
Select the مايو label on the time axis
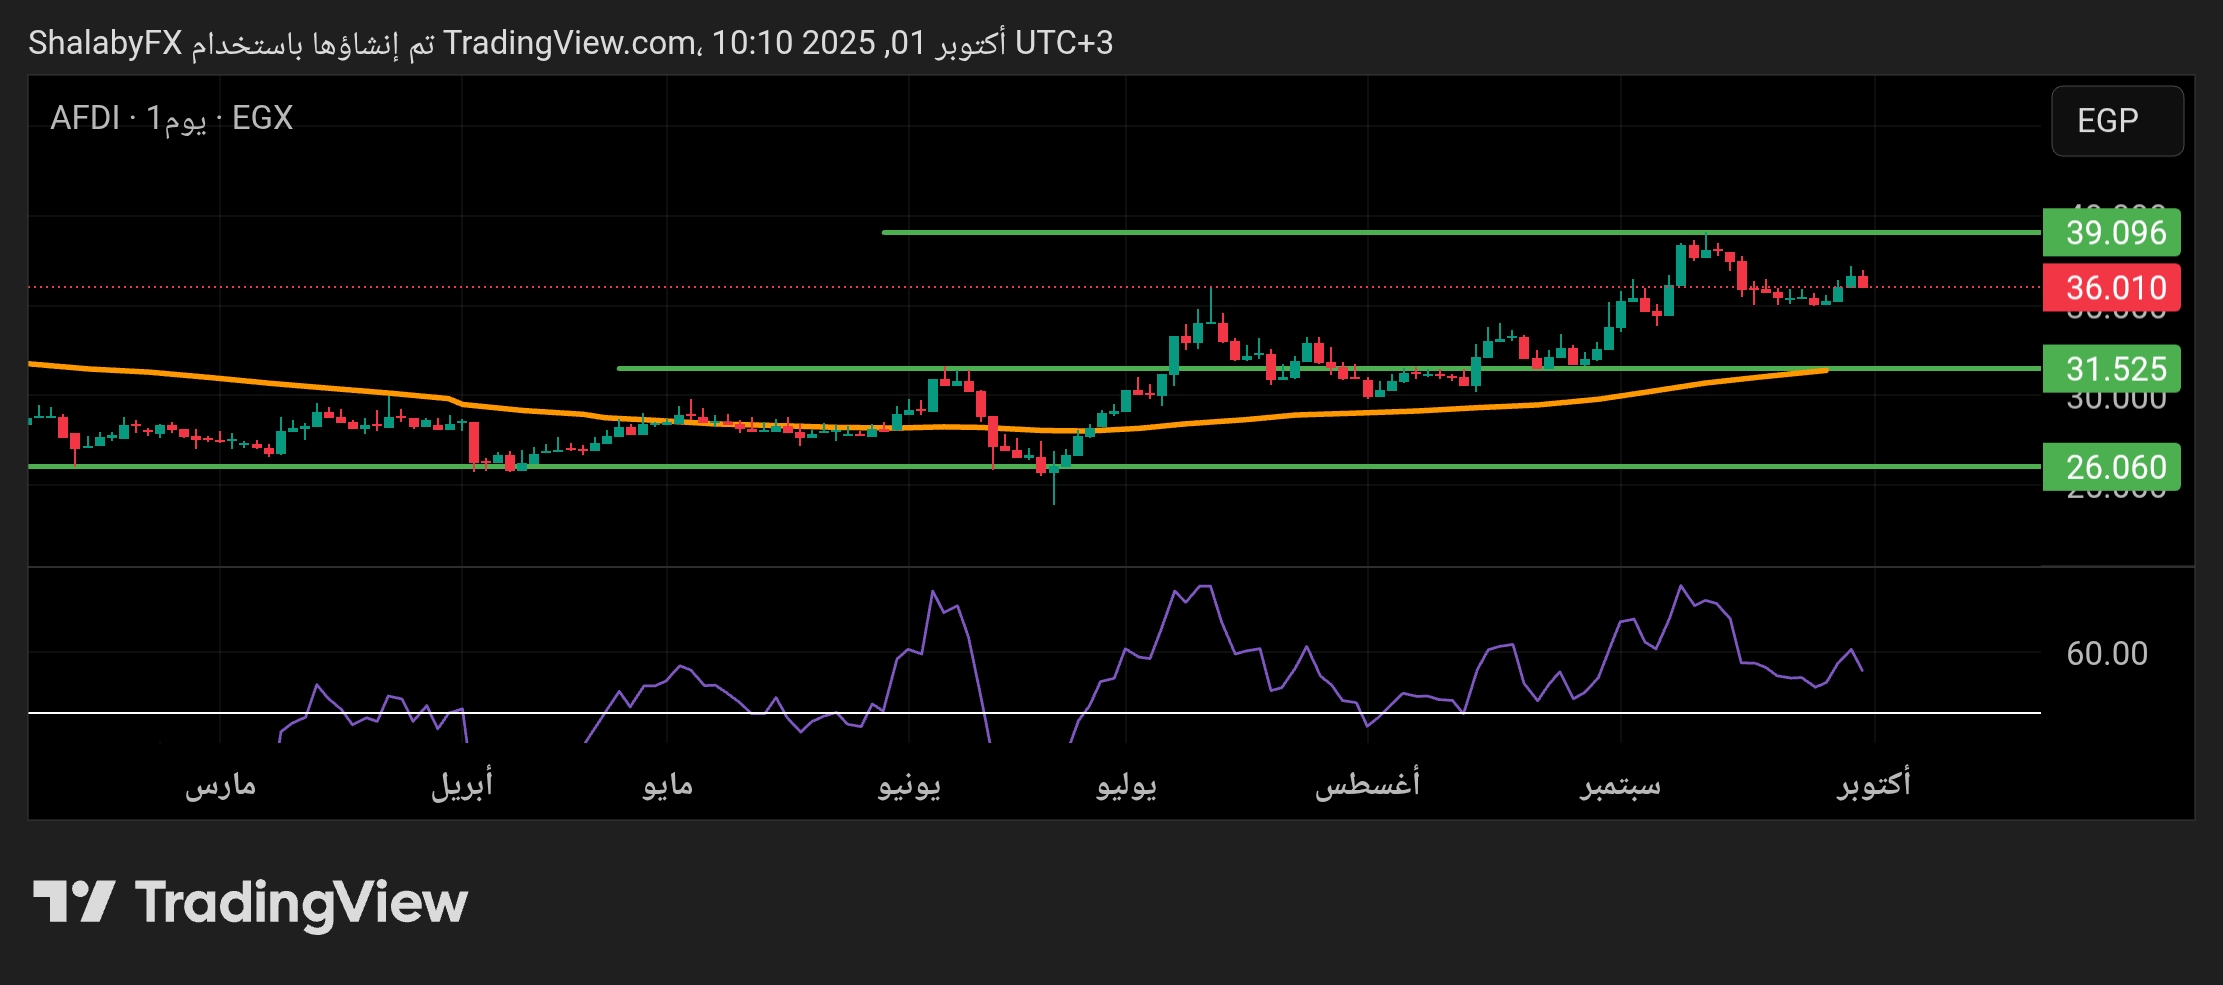667,785
